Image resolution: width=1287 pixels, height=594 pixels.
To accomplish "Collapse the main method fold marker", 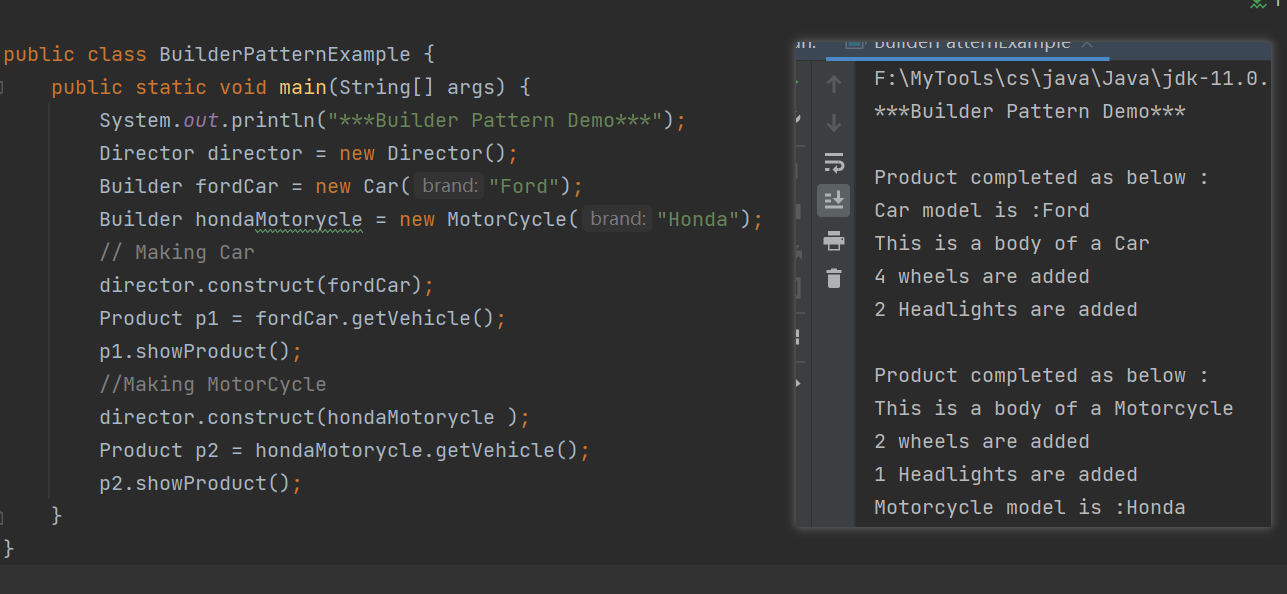I will click(x=2, y=87).
